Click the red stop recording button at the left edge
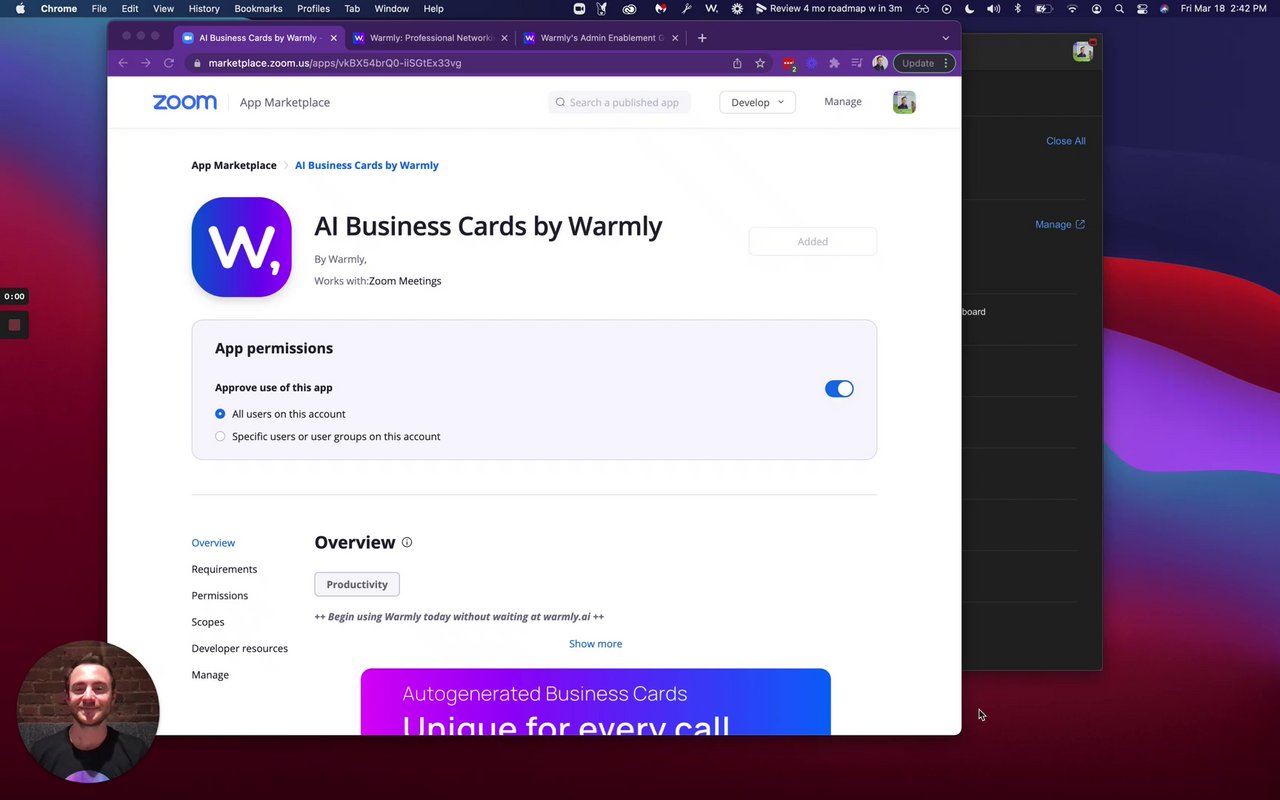Screen dimensions: 1280x800 pos(14,325)
